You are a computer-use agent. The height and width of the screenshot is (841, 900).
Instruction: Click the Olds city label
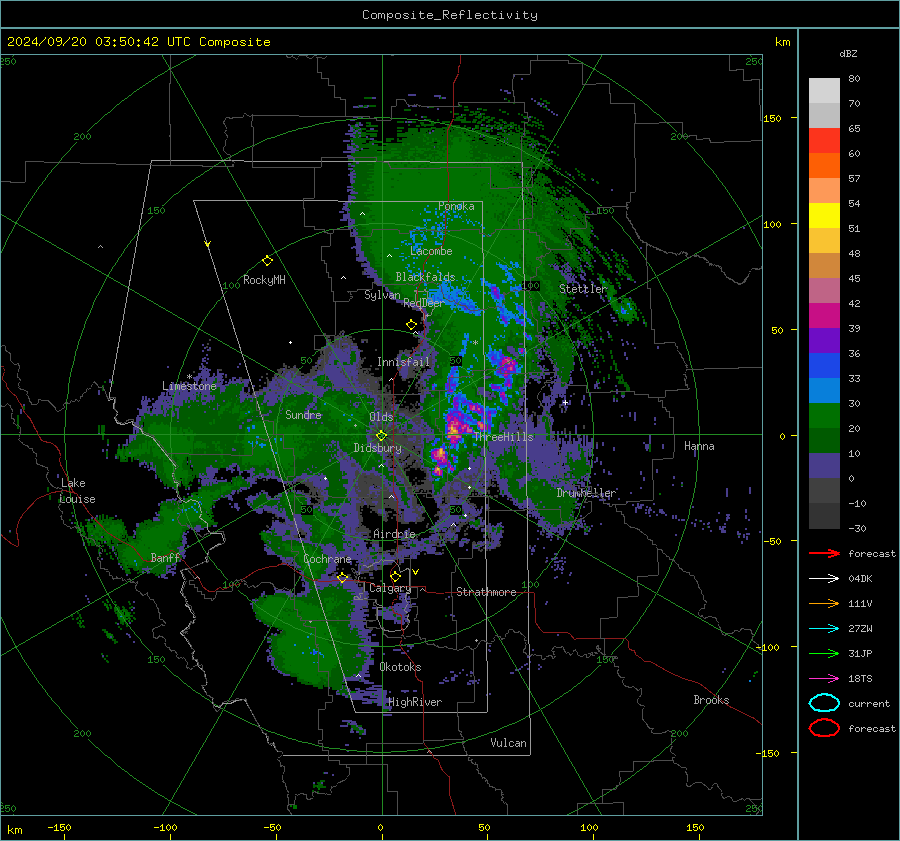point(381,417)
